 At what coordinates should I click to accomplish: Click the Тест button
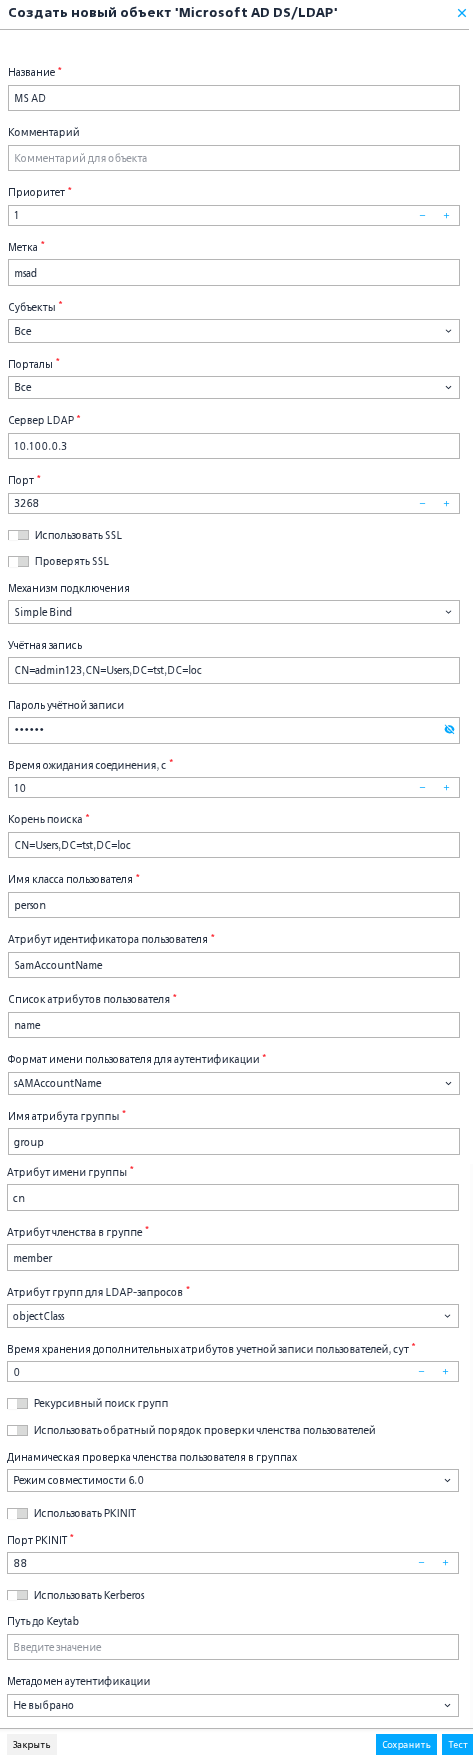455,1744
